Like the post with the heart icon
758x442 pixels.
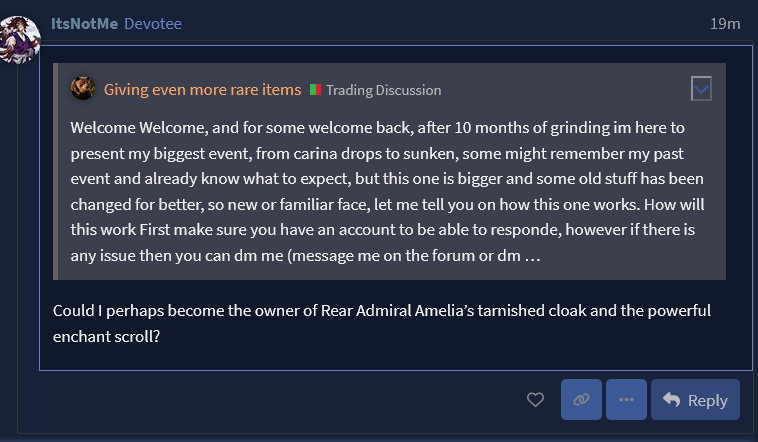click(x=535, y=400)
